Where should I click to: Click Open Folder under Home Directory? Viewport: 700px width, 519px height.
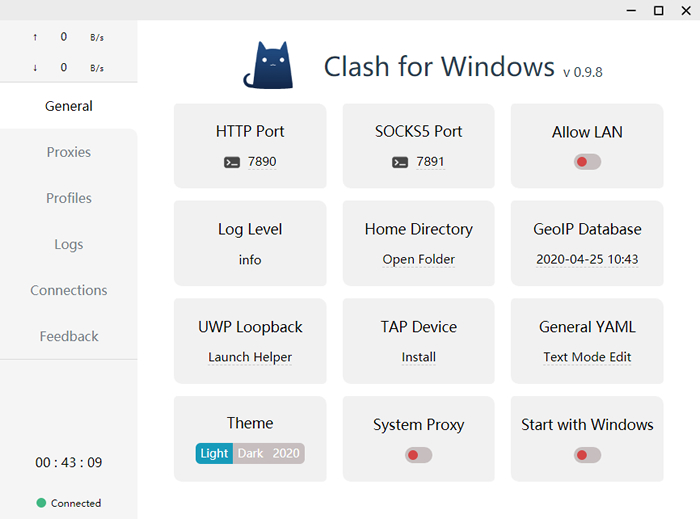coord(418,259)
